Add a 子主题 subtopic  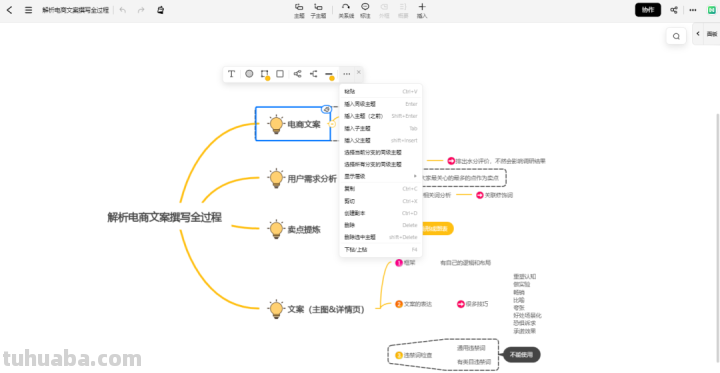pyautogui.click(x=318, y=11)
